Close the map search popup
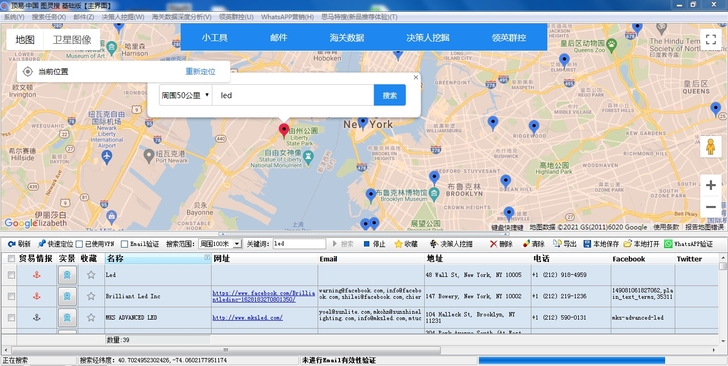 (x=416, y=78)
